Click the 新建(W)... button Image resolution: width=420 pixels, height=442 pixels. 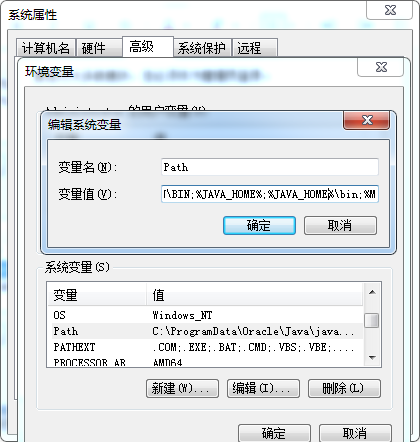pyautogui.click(x=182, y=388)
